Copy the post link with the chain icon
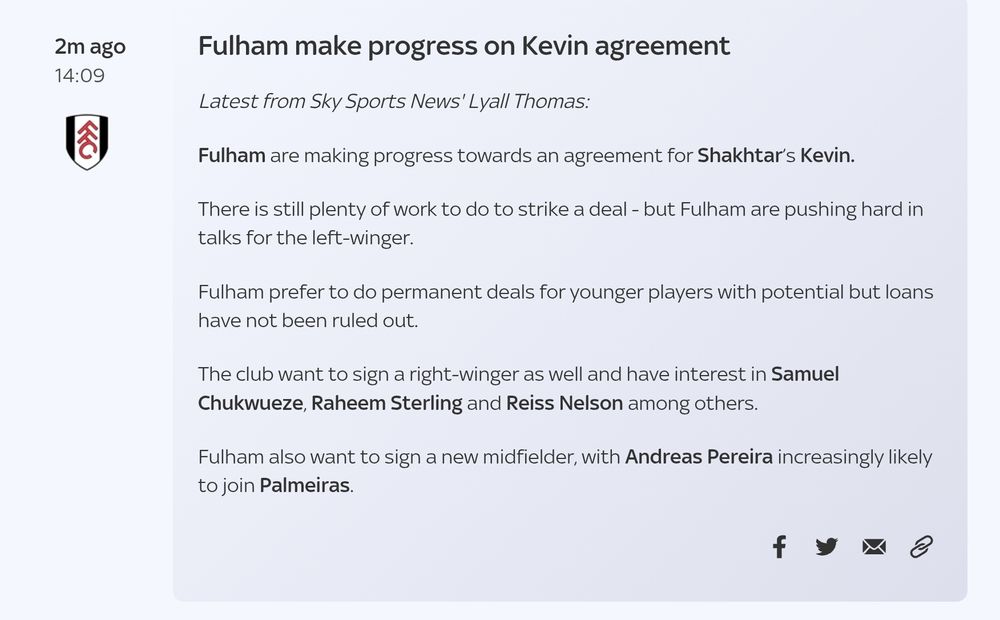 click(921, 547)
